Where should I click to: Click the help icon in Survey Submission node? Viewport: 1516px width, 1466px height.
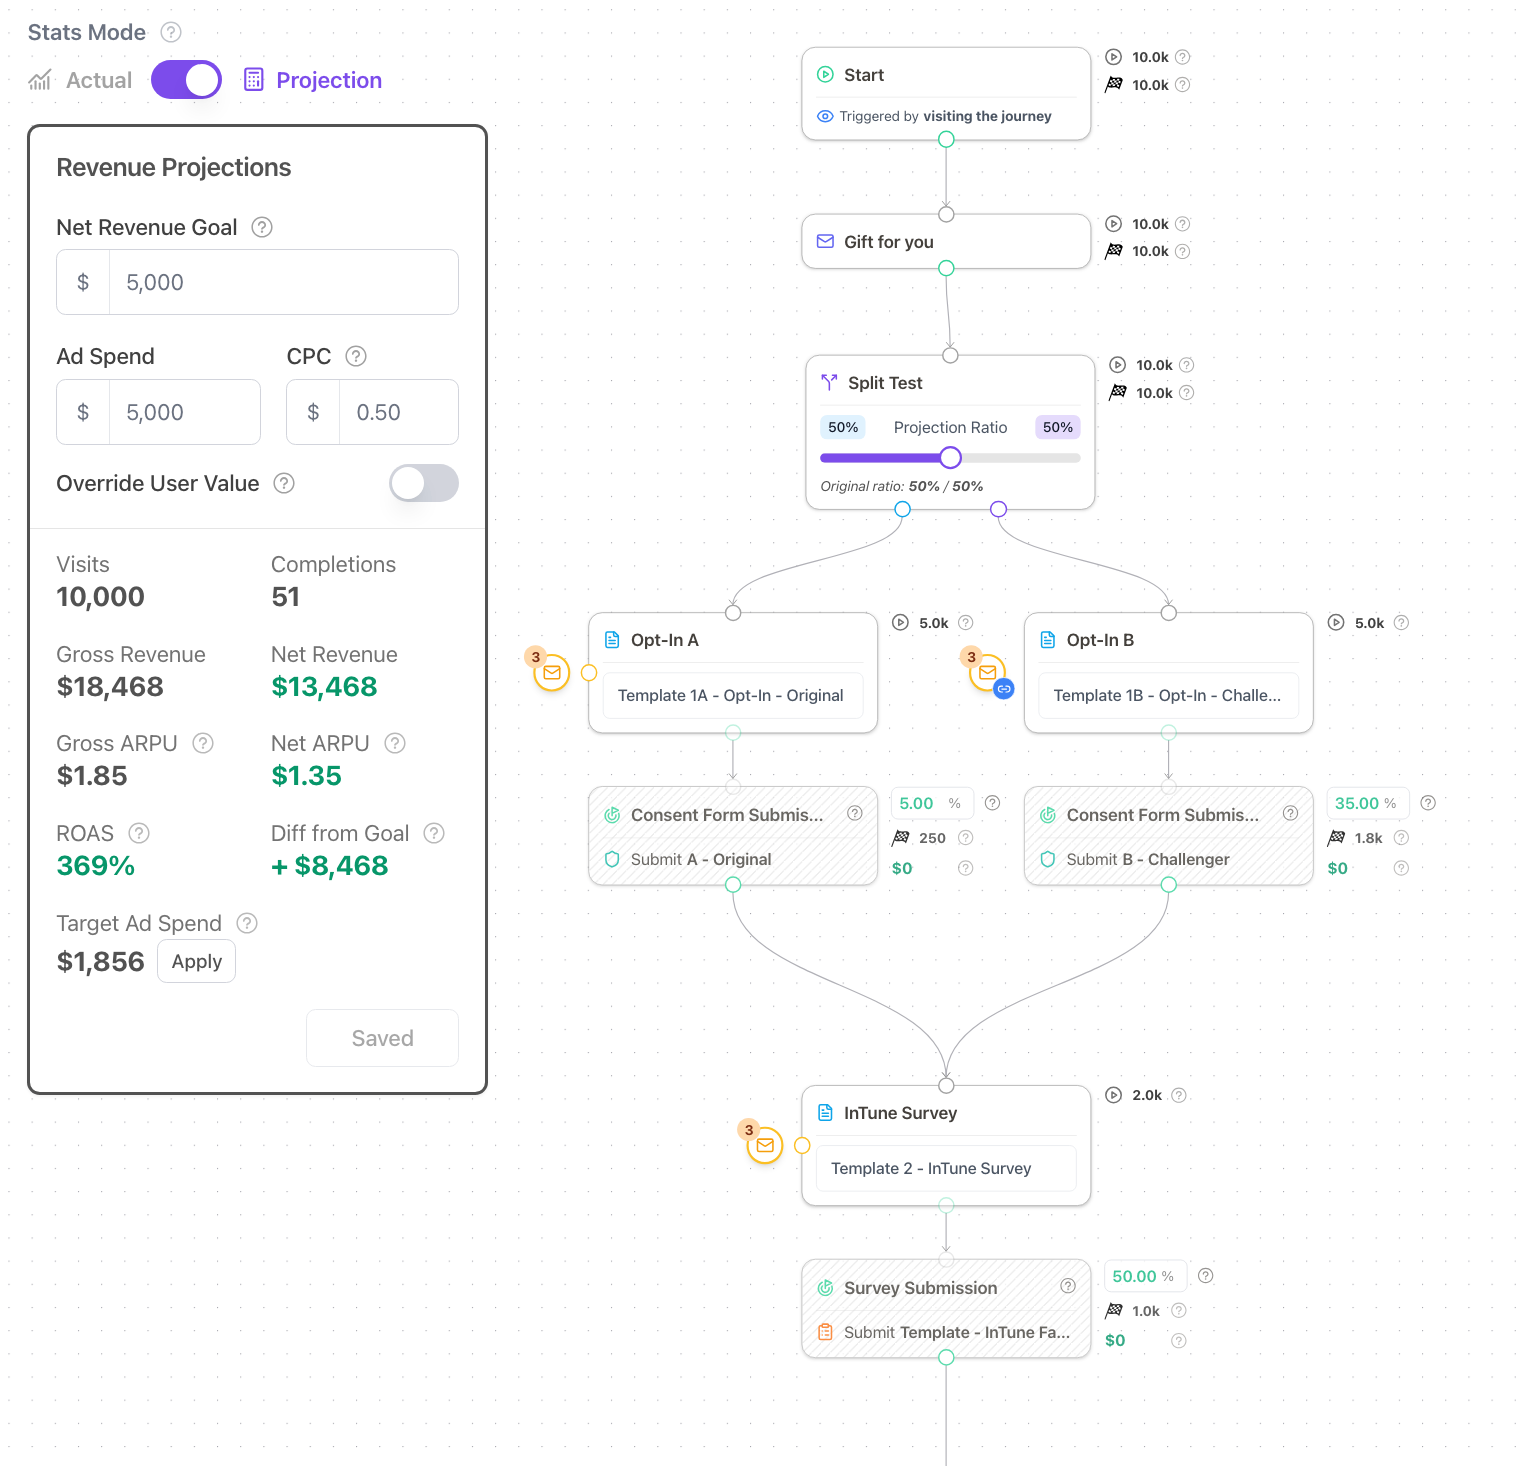1068,1286
